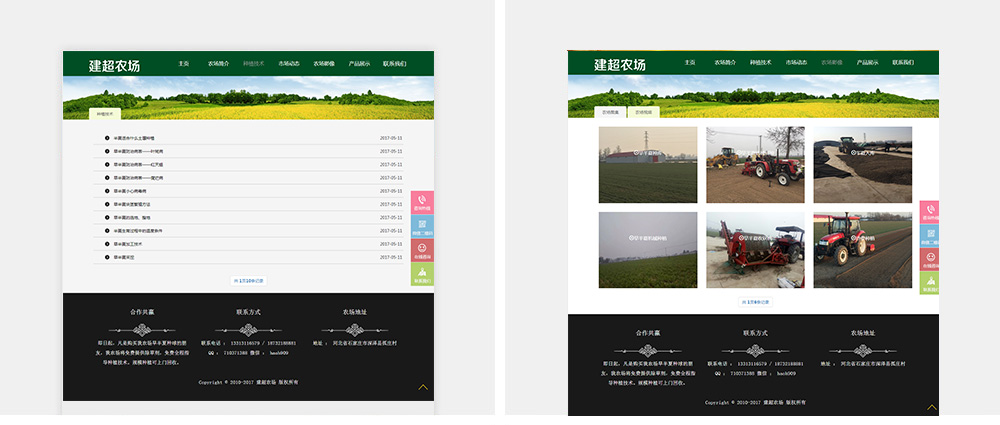Screen dimensions: 1000x425
Task: Open top-middle red tractor photo thumbnail
Action: pyautogui.click(x=755, y=165)
